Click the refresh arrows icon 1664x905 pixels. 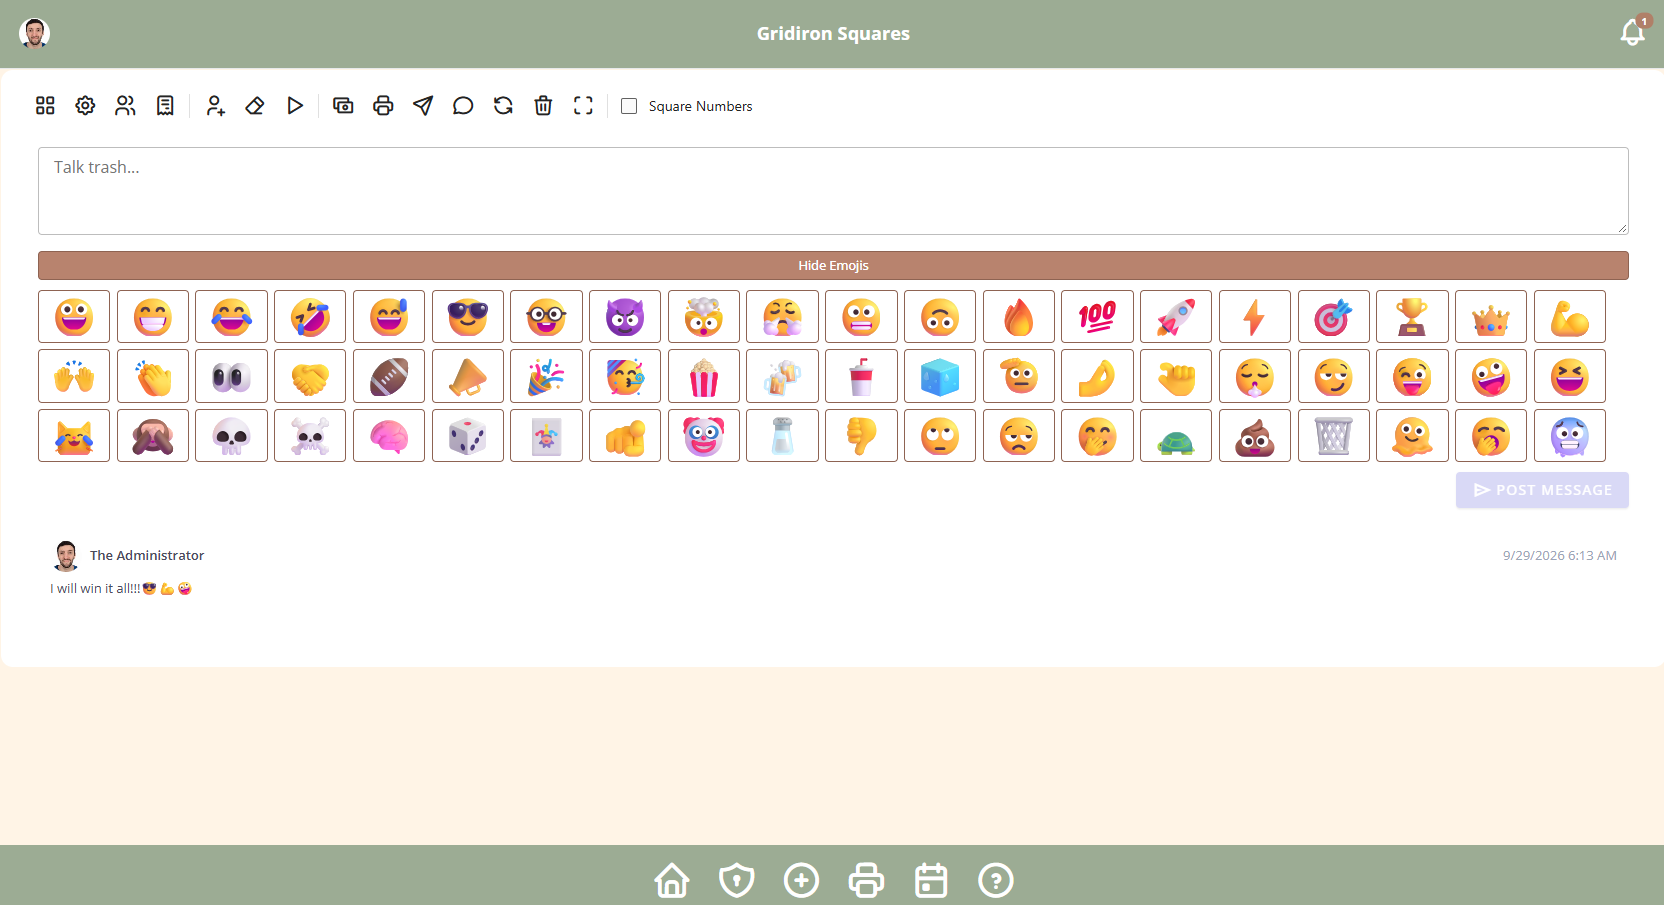[x=503, y=106]
